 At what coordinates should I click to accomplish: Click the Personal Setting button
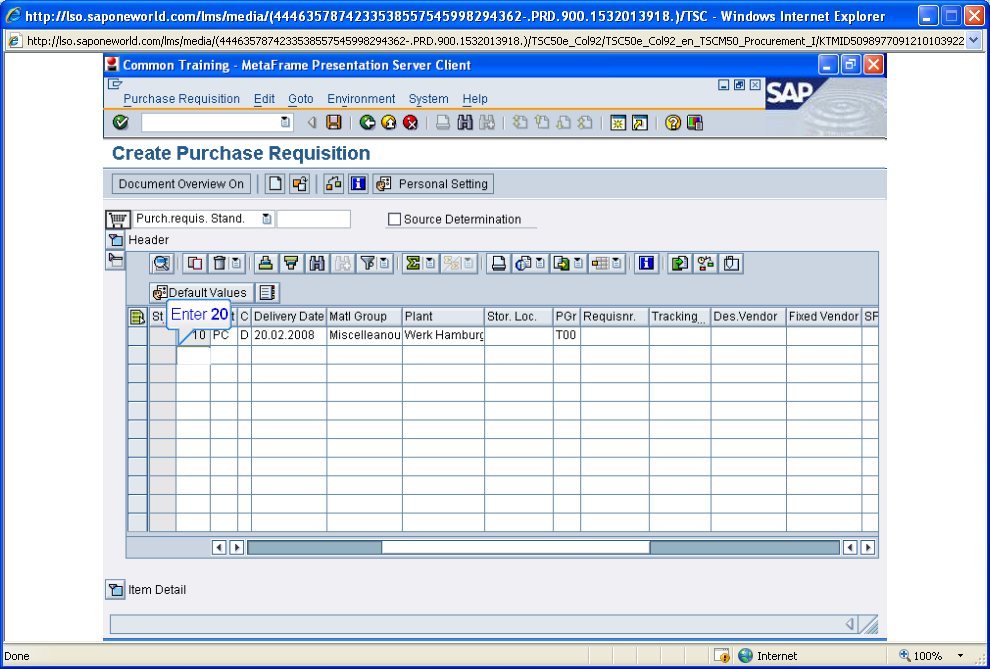click(x=433, y=184)
